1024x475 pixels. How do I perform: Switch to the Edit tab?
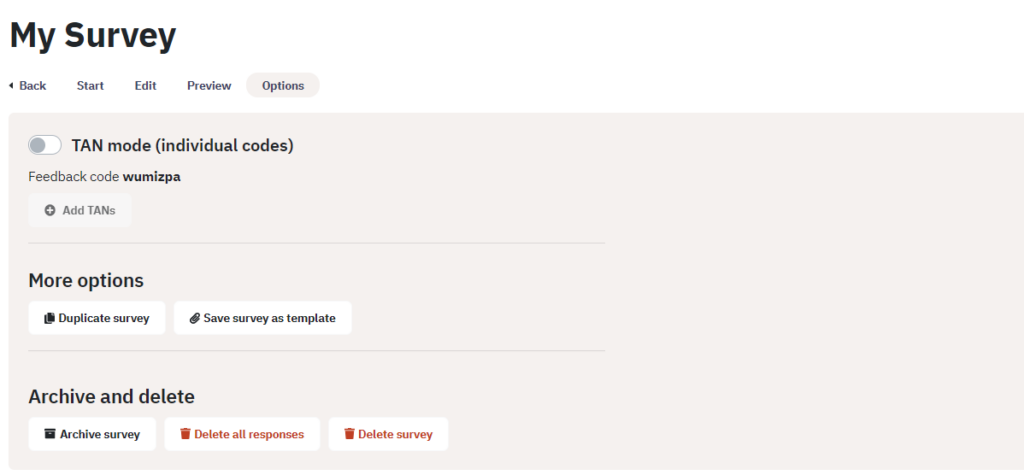coord(146,86)
